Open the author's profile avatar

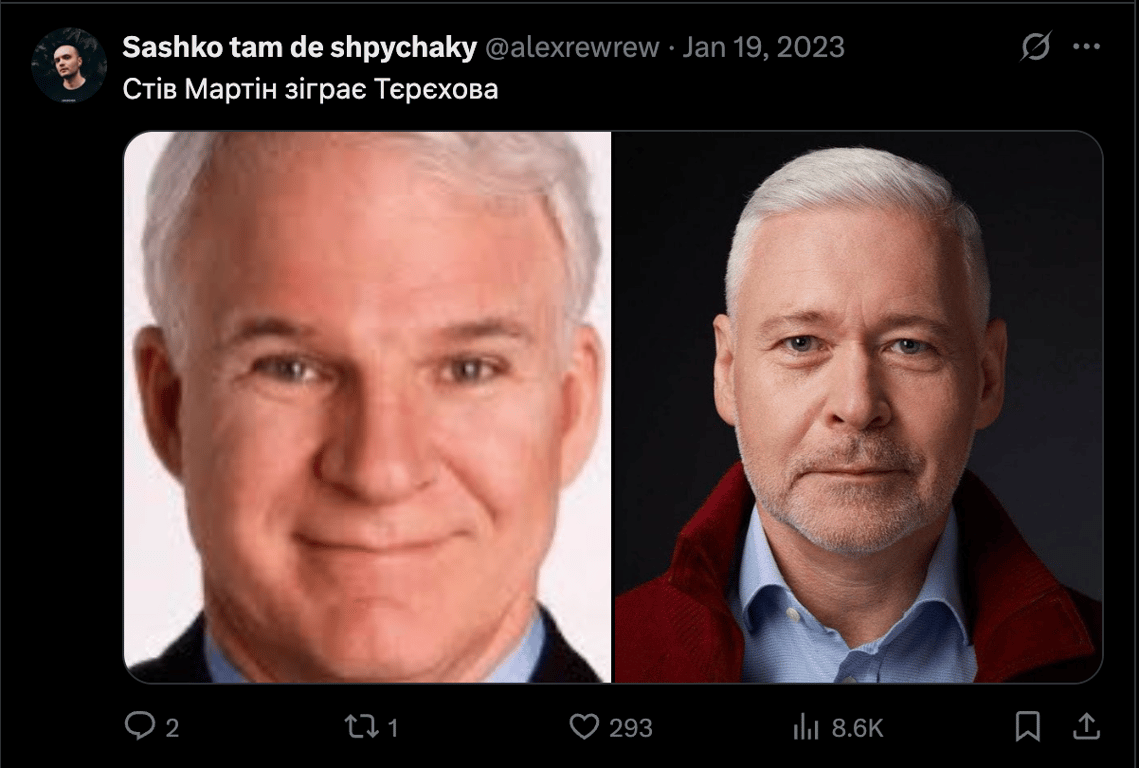pos(69,65)
